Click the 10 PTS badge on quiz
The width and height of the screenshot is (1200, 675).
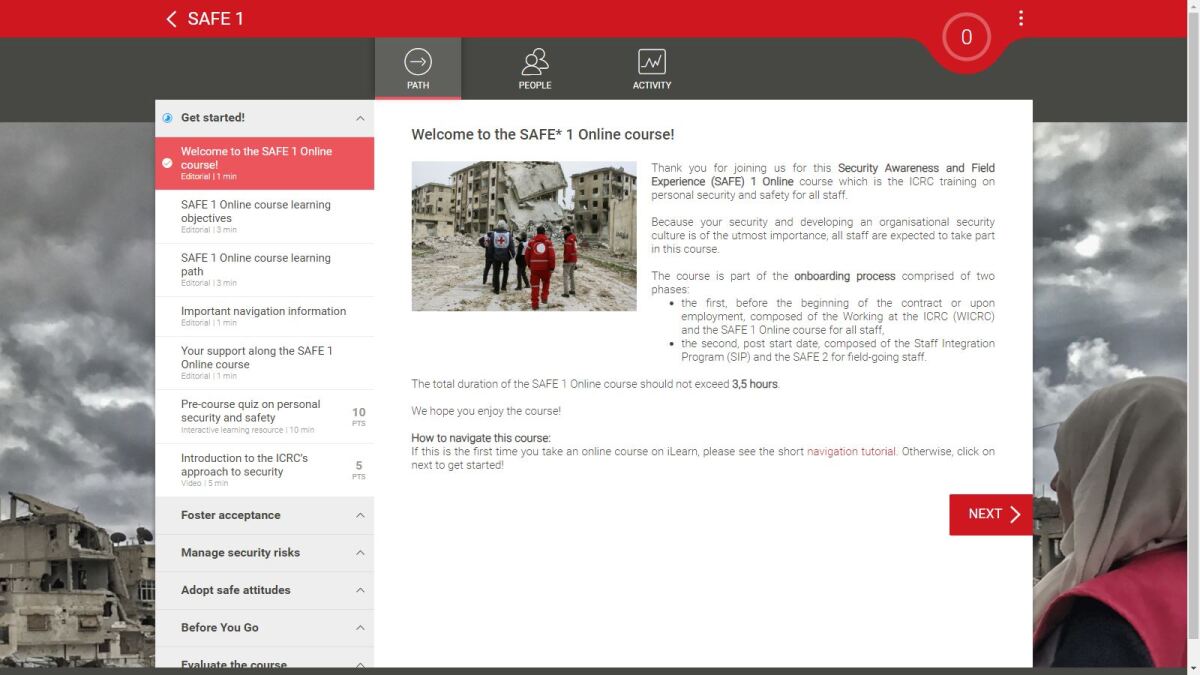pyautogui.click(x=359, y=417)
